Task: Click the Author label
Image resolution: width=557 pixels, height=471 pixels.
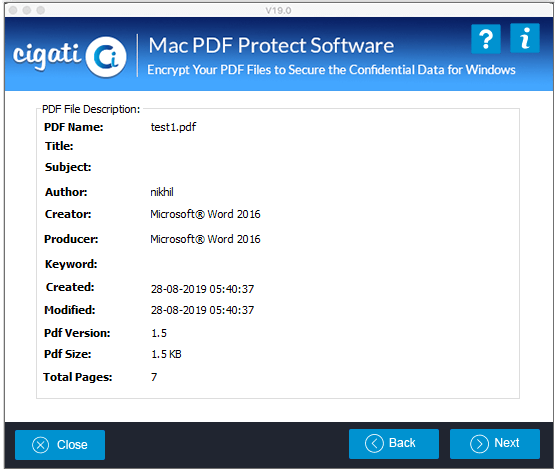Action: click(x=66, y=192)
